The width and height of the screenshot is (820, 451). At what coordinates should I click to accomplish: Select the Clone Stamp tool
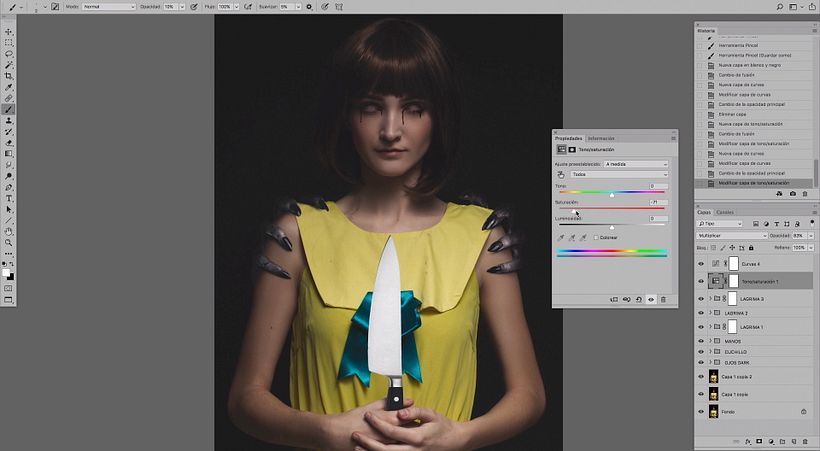pyautogui.click(x=8, y=120)
